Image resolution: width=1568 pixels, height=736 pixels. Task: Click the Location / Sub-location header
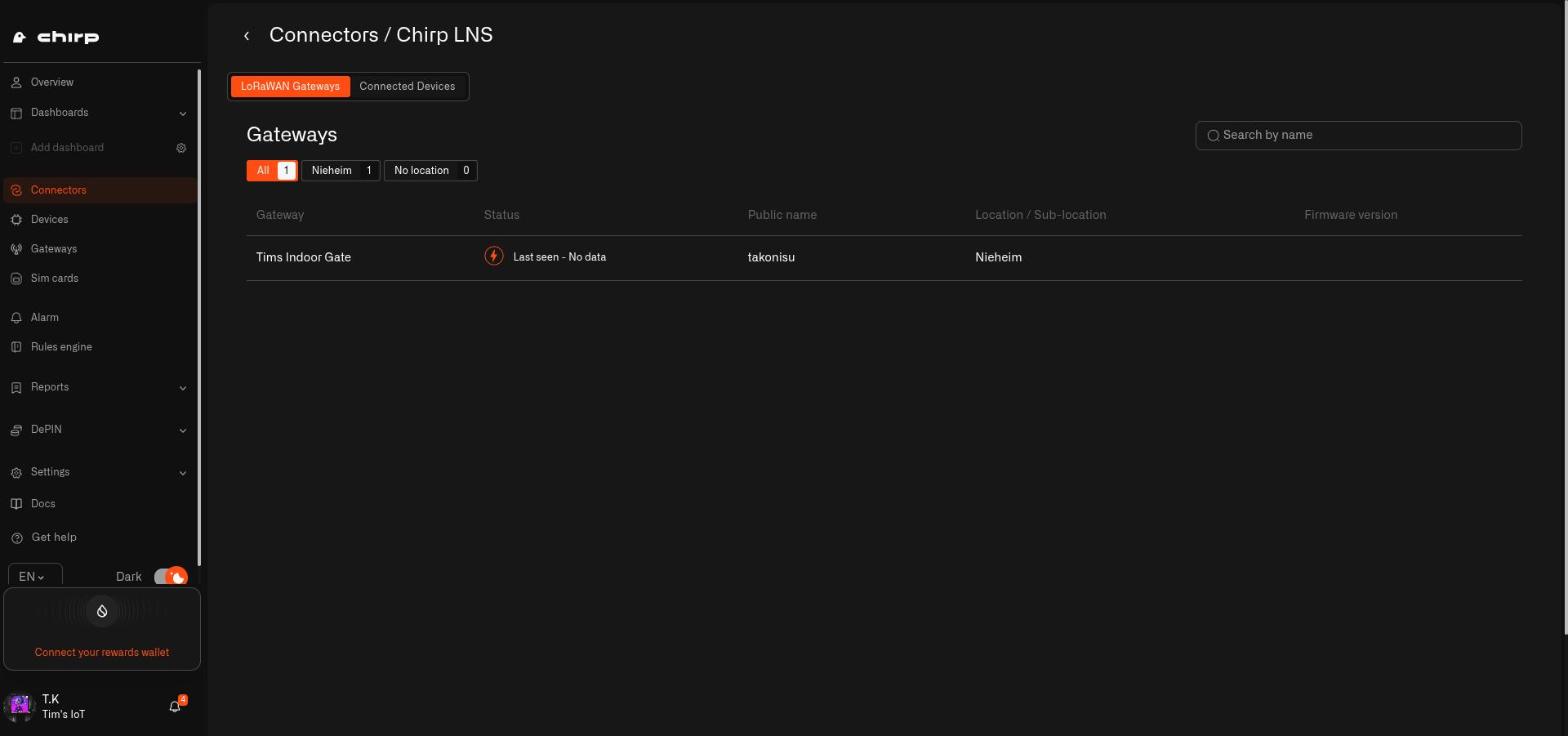1040,215
